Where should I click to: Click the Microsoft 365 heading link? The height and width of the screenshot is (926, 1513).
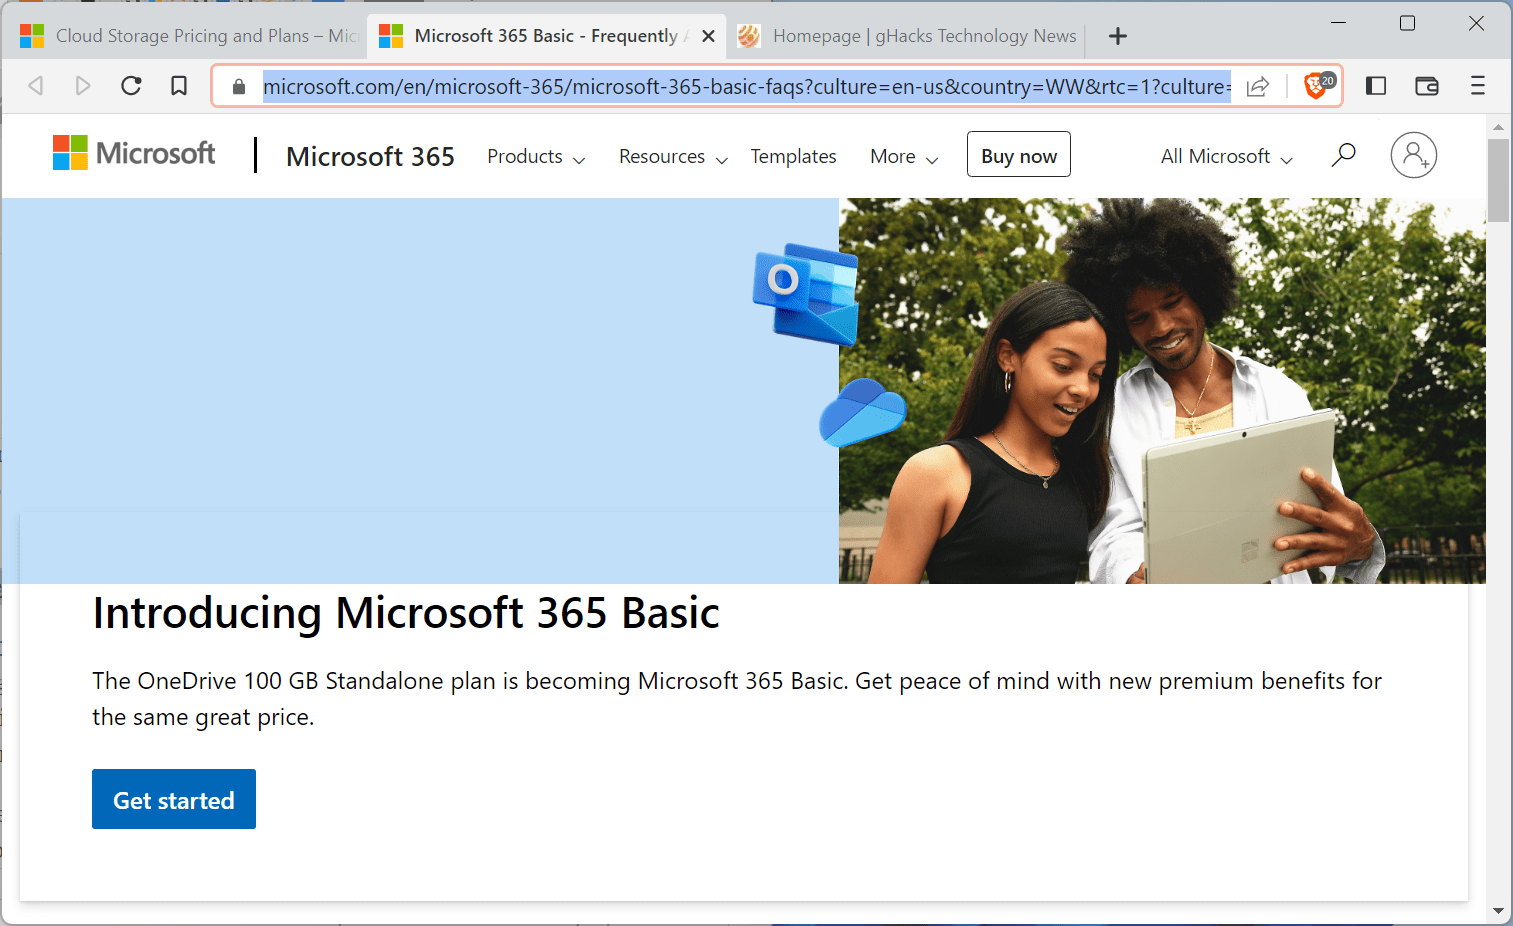[370, 157]
